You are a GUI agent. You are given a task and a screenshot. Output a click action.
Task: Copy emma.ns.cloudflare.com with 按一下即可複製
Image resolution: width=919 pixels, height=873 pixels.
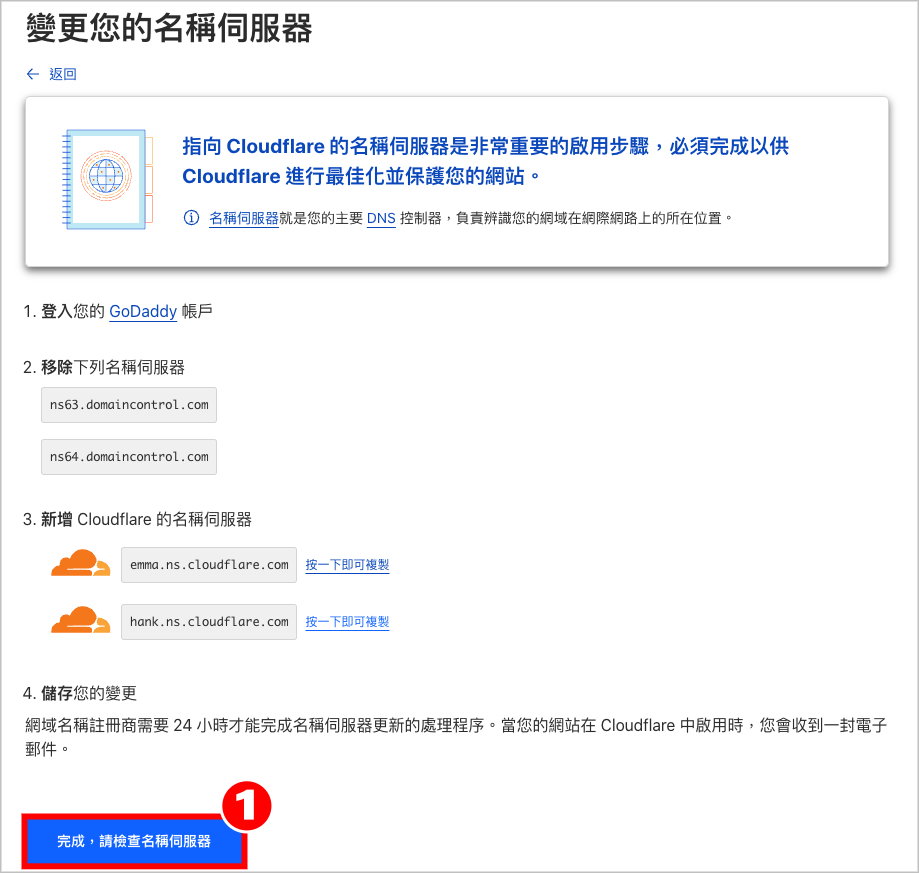[x=347, y=565]
